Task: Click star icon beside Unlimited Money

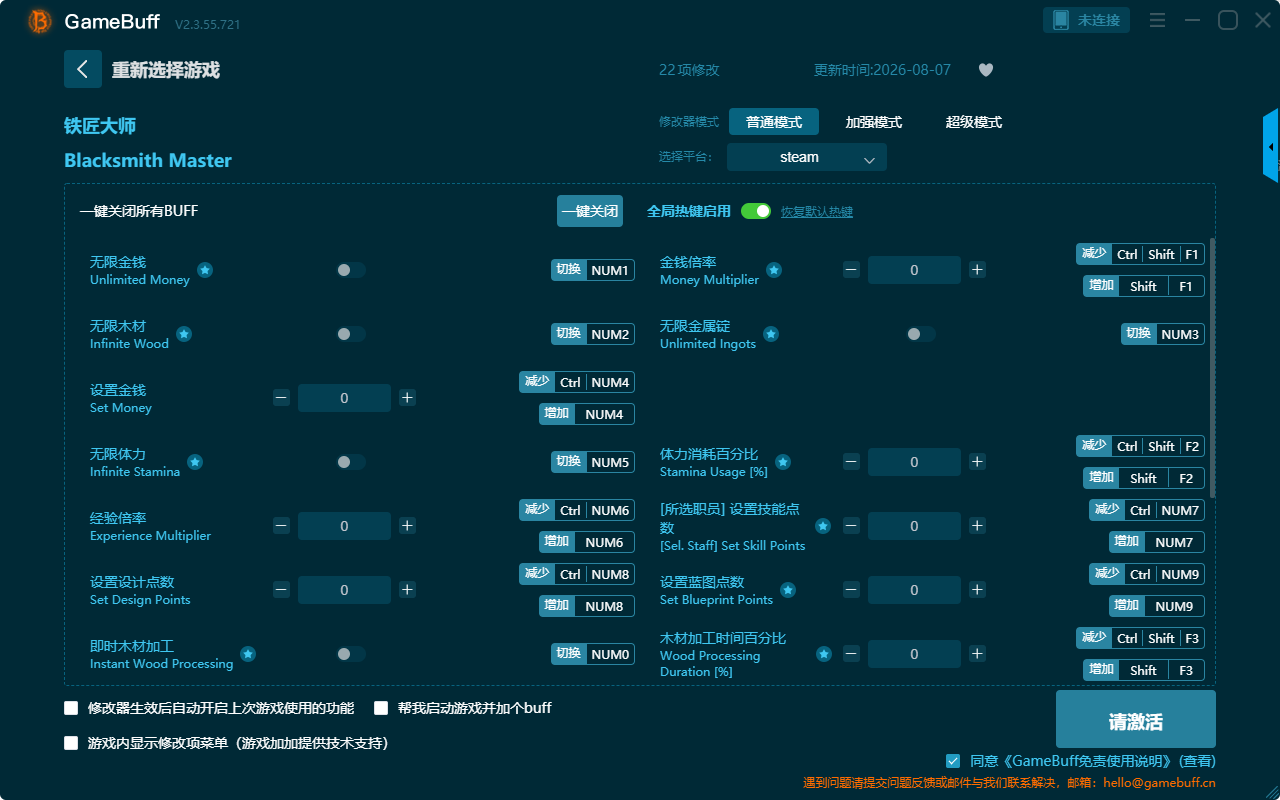Action: point(205,270)
